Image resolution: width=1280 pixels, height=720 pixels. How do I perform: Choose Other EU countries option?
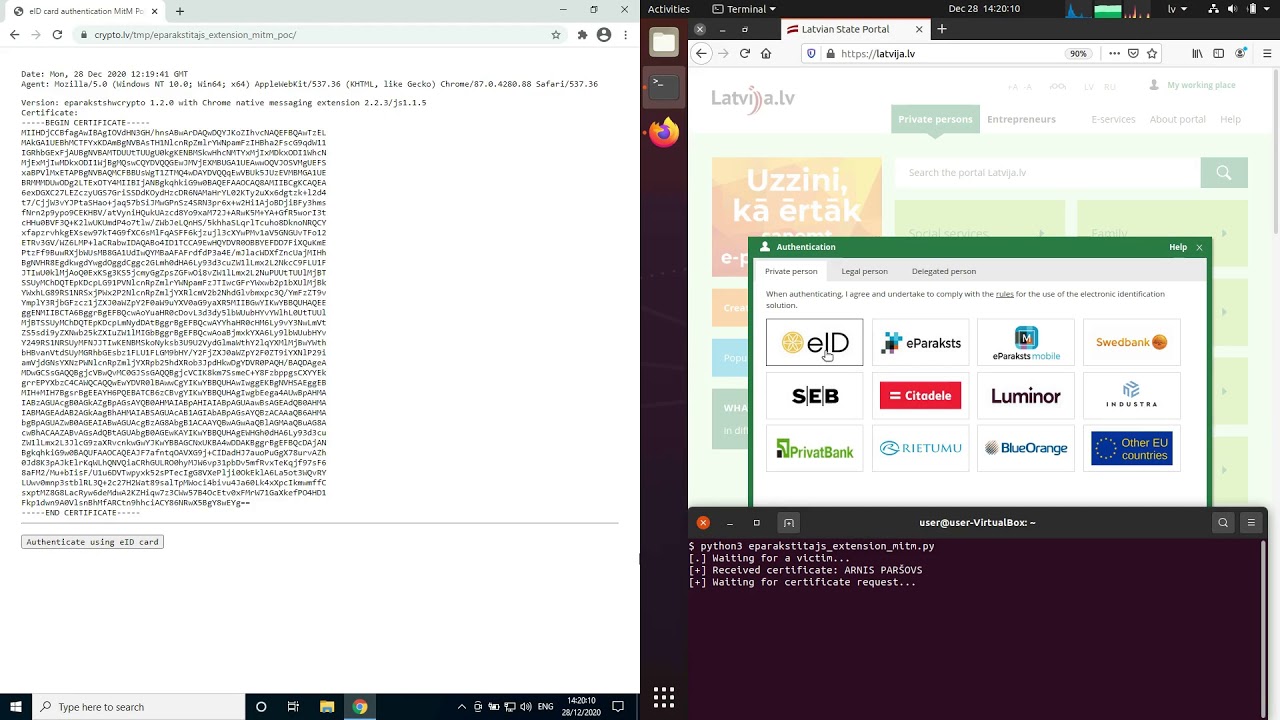tap(1132, 449)
